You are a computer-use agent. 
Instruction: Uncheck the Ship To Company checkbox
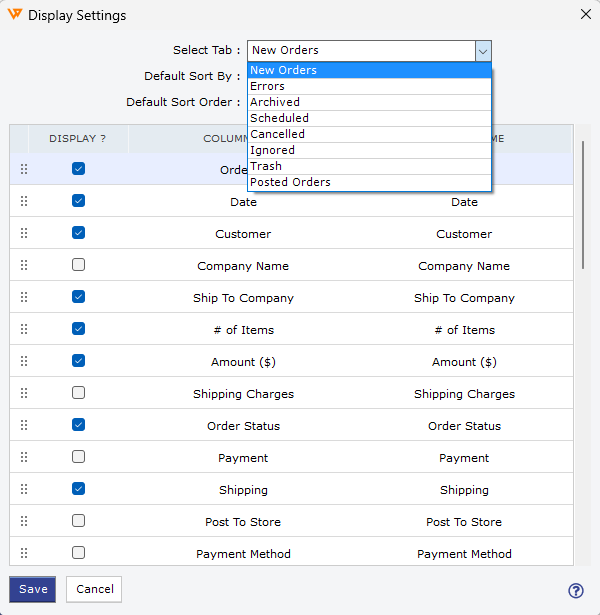pos(78,297)
